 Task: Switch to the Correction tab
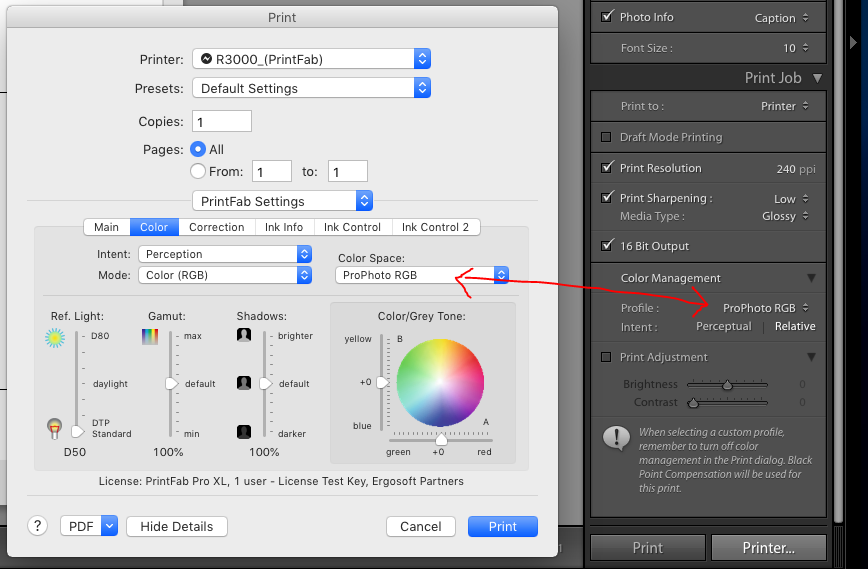tap(216, 227)
